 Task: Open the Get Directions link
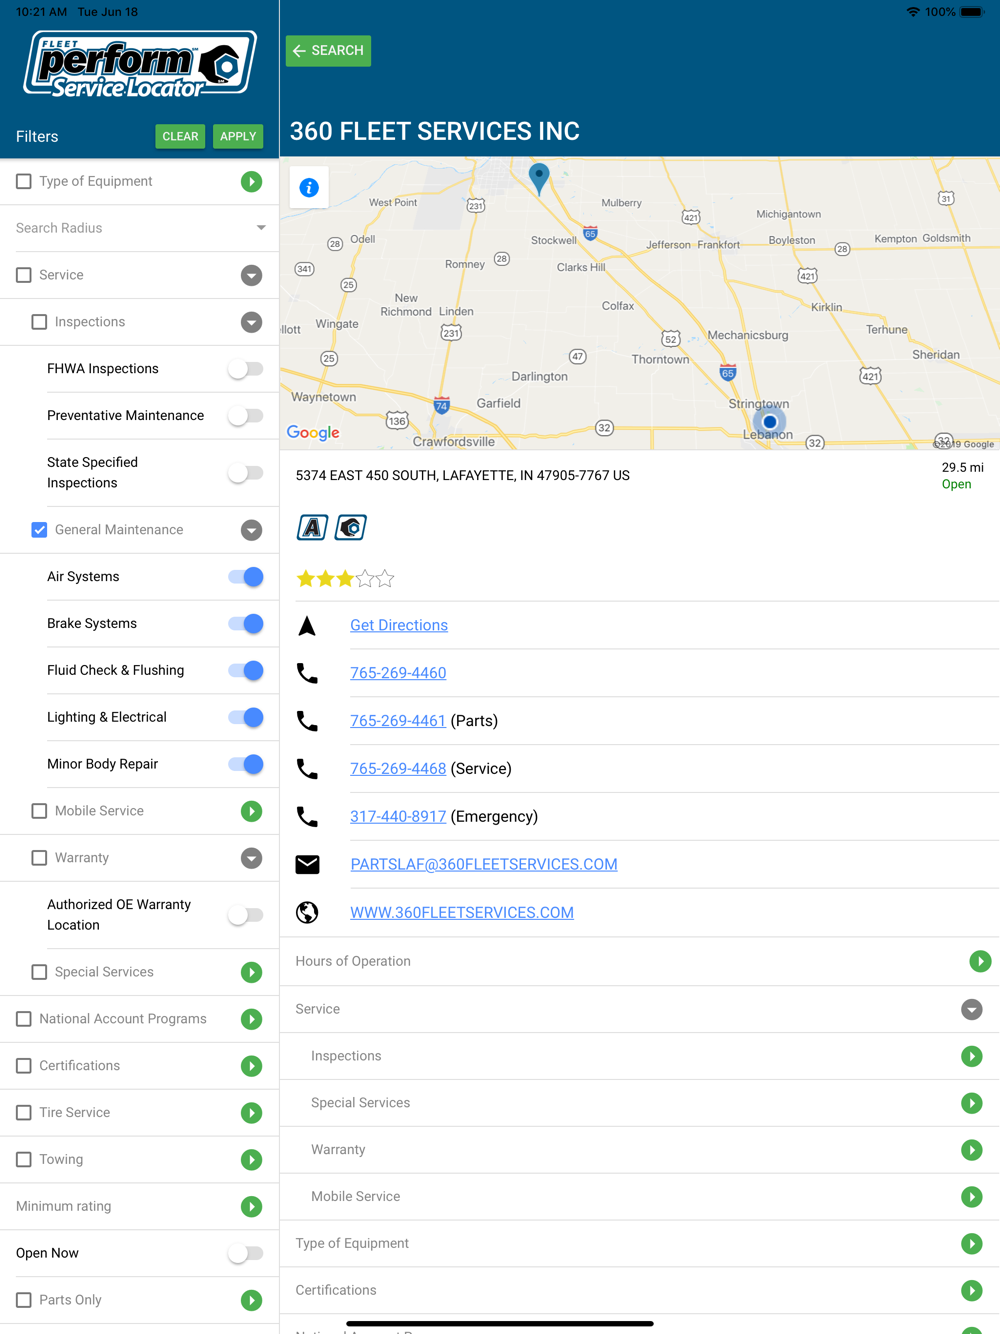(399, 626)
